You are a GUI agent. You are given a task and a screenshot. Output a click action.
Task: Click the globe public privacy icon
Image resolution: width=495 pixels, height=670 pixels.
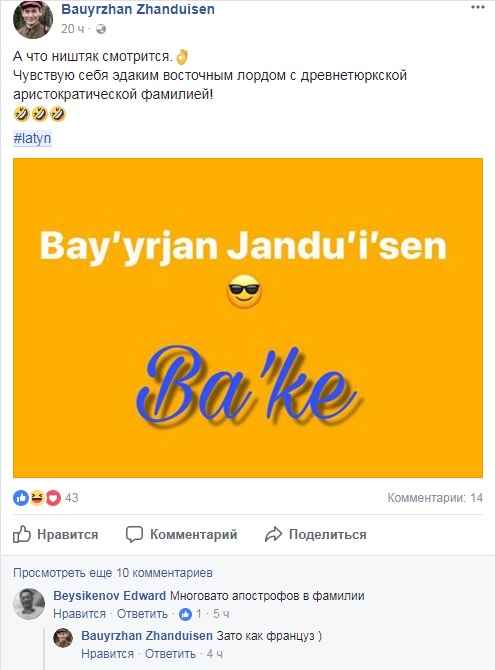[100, 29]
